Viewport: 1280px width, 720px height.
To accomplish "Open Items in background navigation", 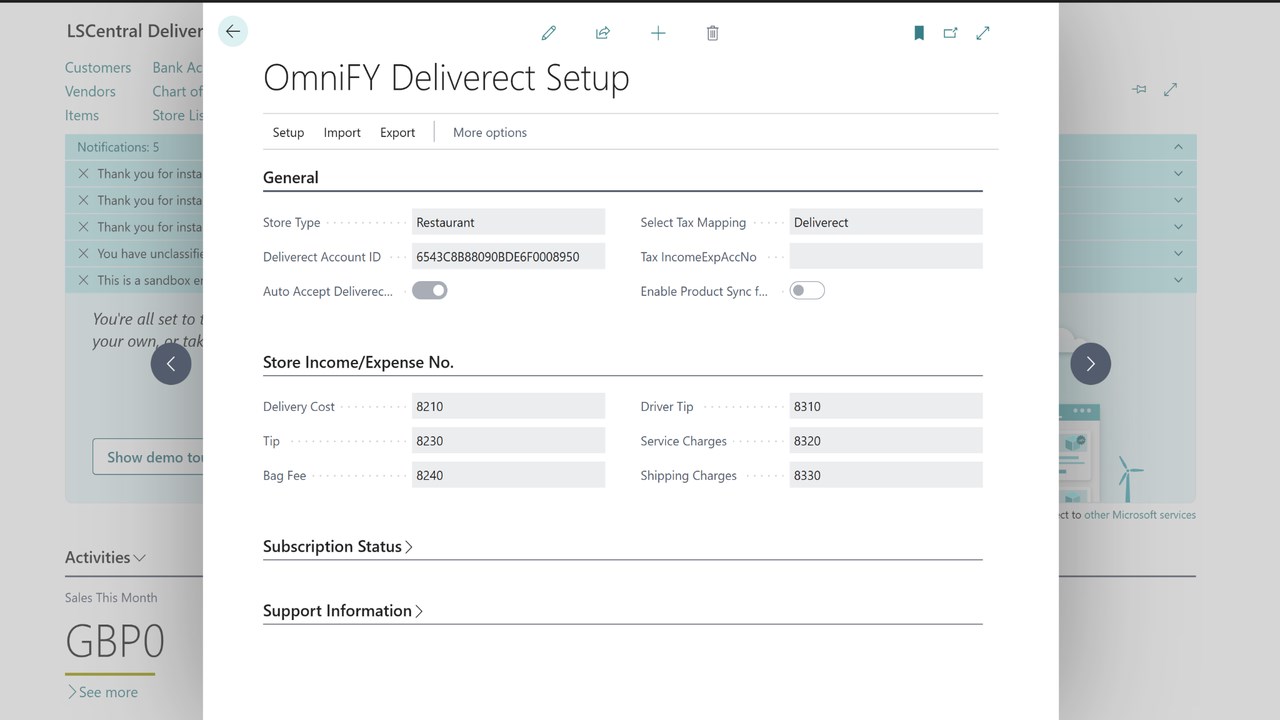I will (82, 115).
